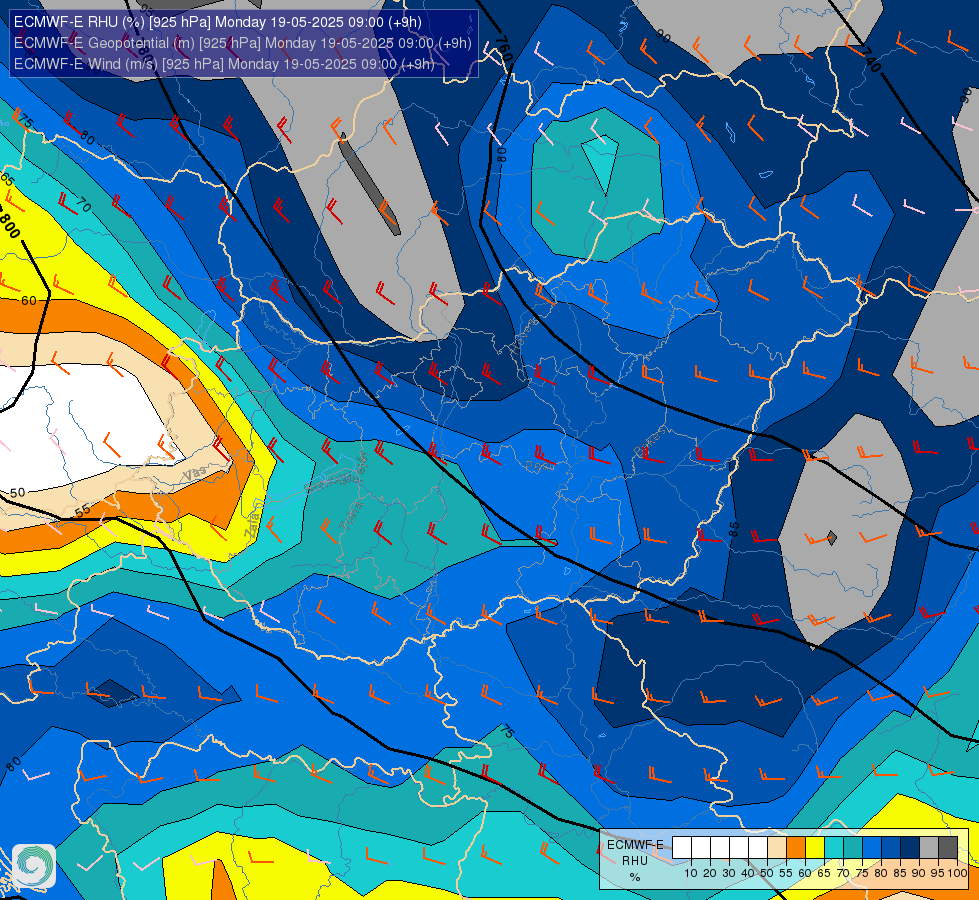Click the 'RHU' label in the legend box

coord(635,861)
